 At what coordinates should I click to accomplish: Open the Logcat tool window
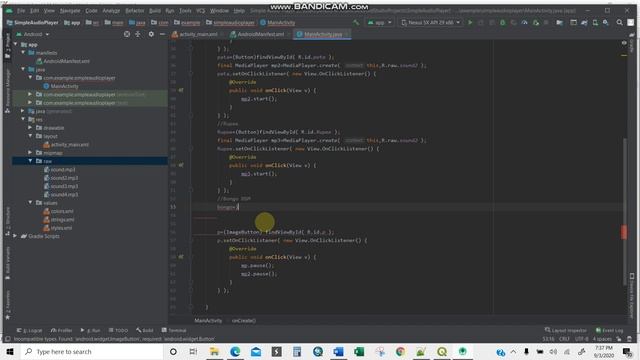point(29,330)
